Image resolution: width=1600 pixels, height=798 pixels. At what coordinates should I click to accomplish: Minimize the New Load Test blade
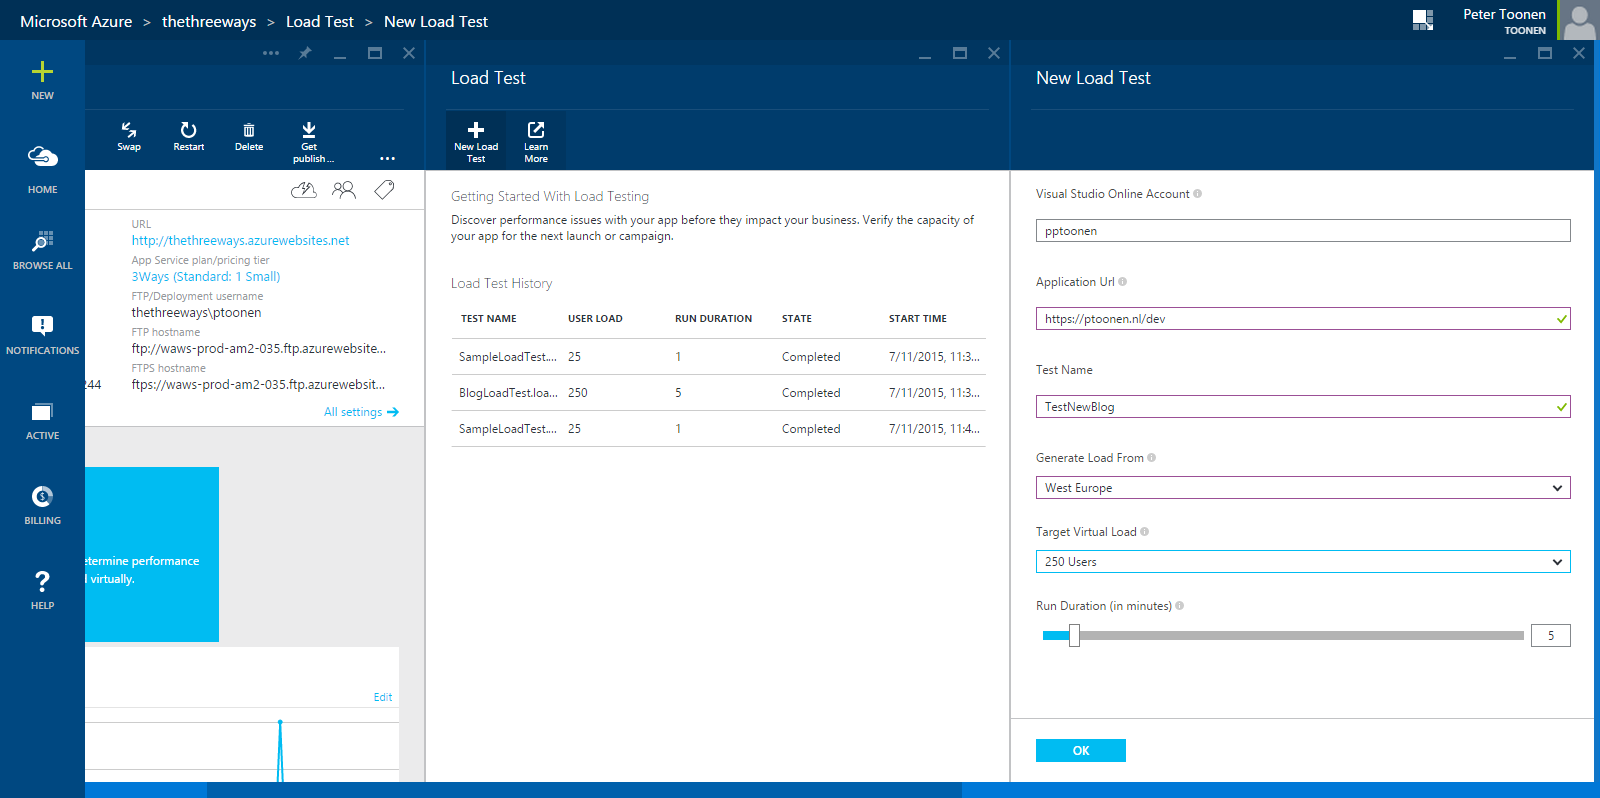pyautogui.click(x=1510, y=55)
